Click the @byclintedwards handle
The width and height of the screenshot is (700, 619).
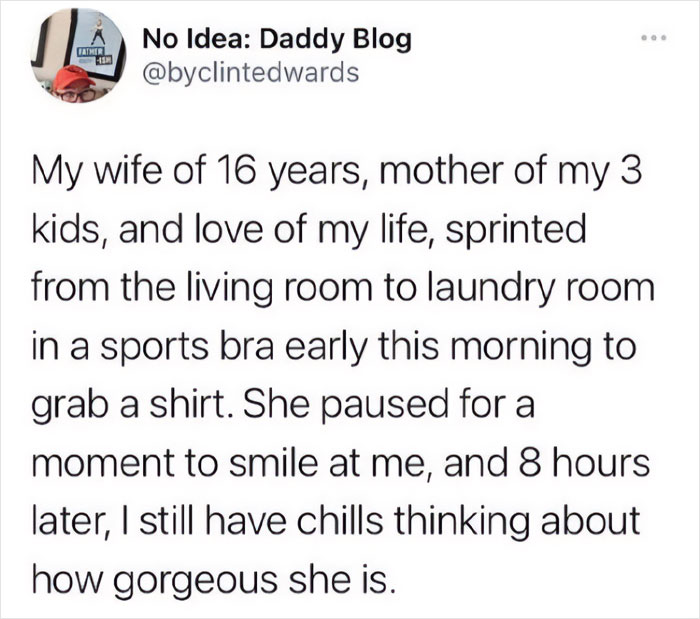click(250, 73)
